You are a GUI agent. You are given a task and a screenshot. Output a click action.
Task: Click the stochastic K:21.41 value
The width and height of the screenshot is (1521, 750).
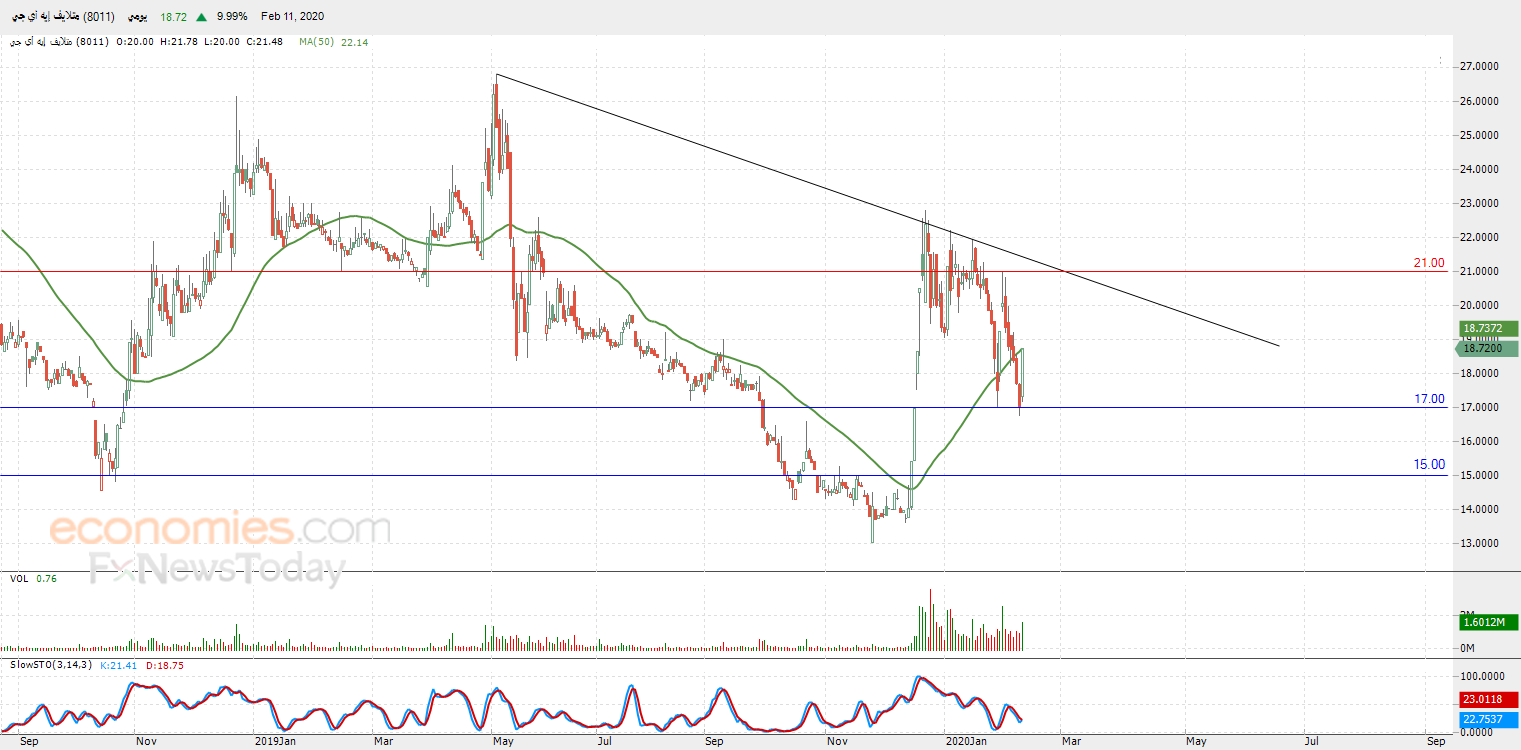(119, 665)
